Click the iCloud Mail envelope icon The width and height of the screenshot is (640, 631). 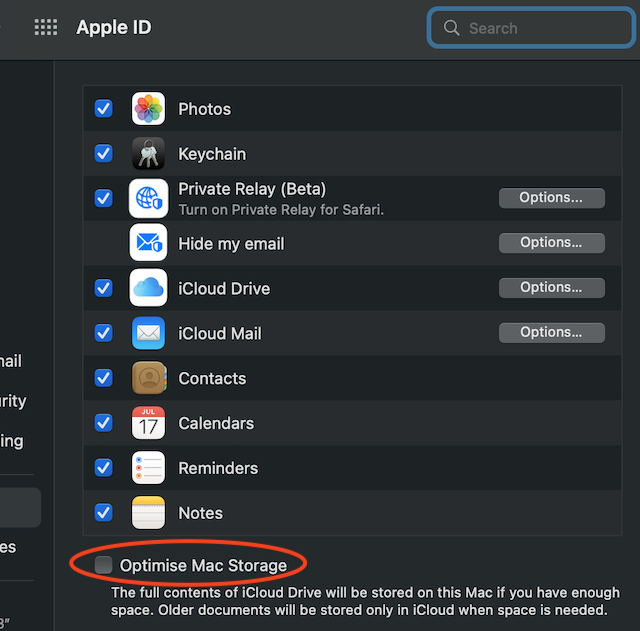(148, 333)
